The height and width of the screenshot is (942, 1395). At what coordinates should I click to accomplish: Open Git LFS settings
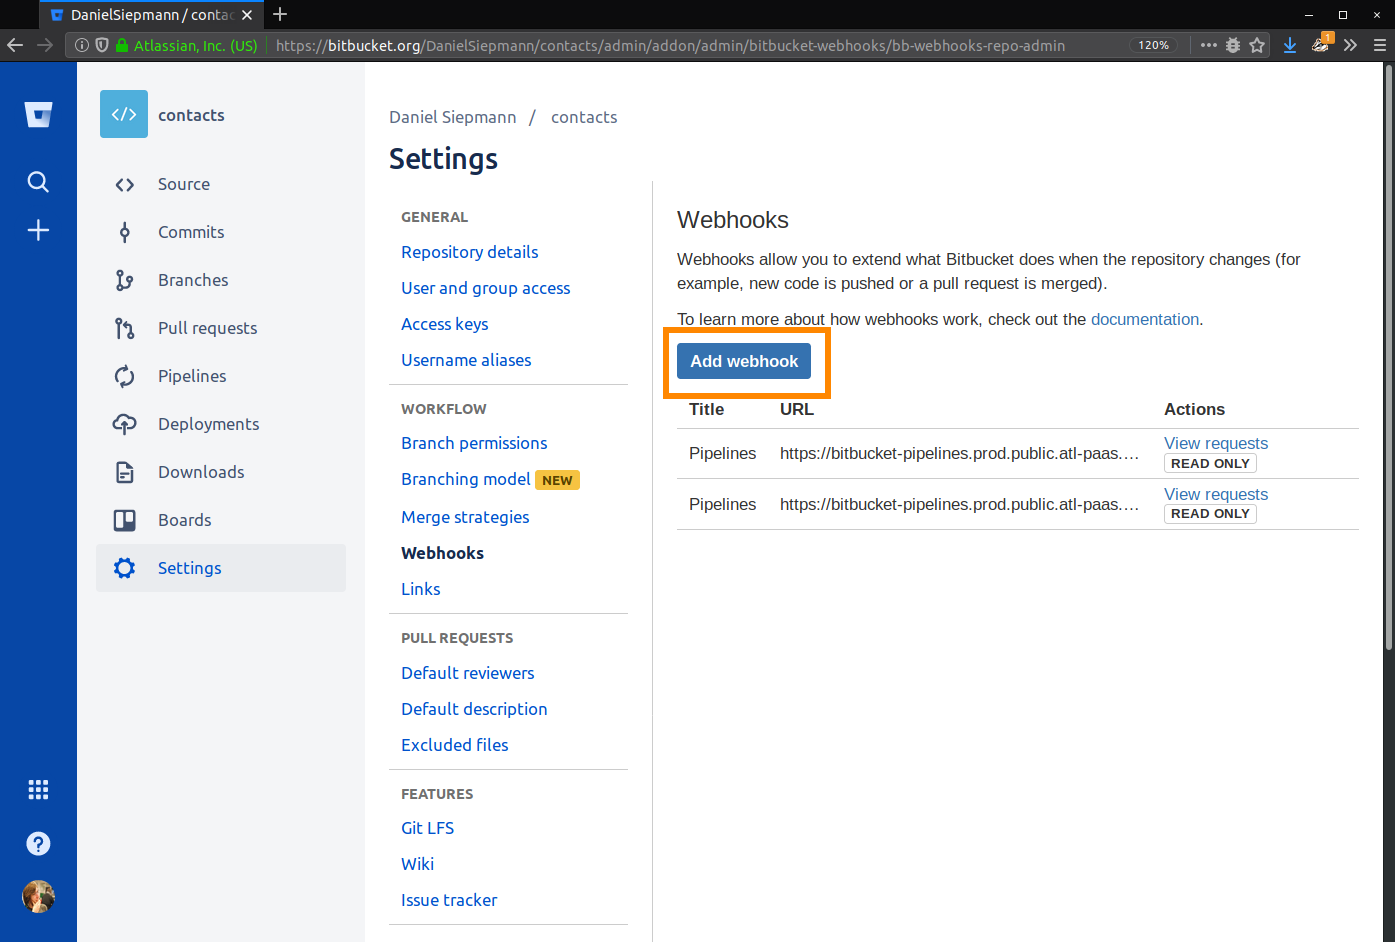click(x=428, y=828)
